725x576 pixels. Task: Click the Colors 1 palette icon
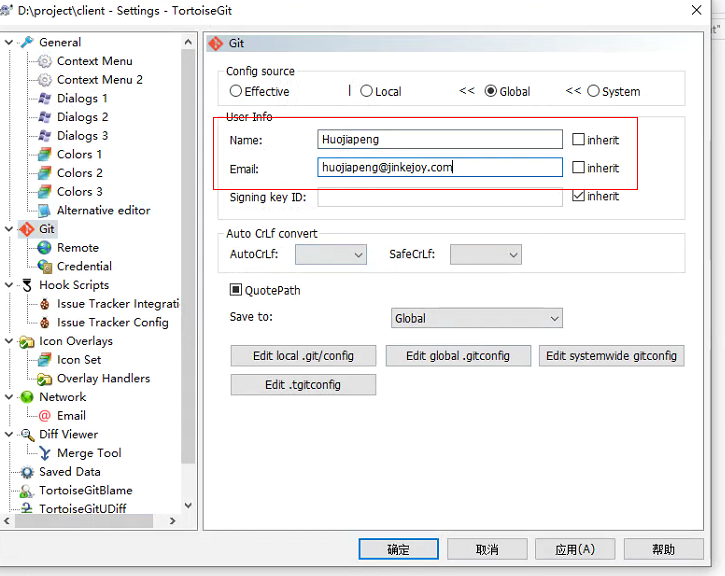tap(44, 154)
